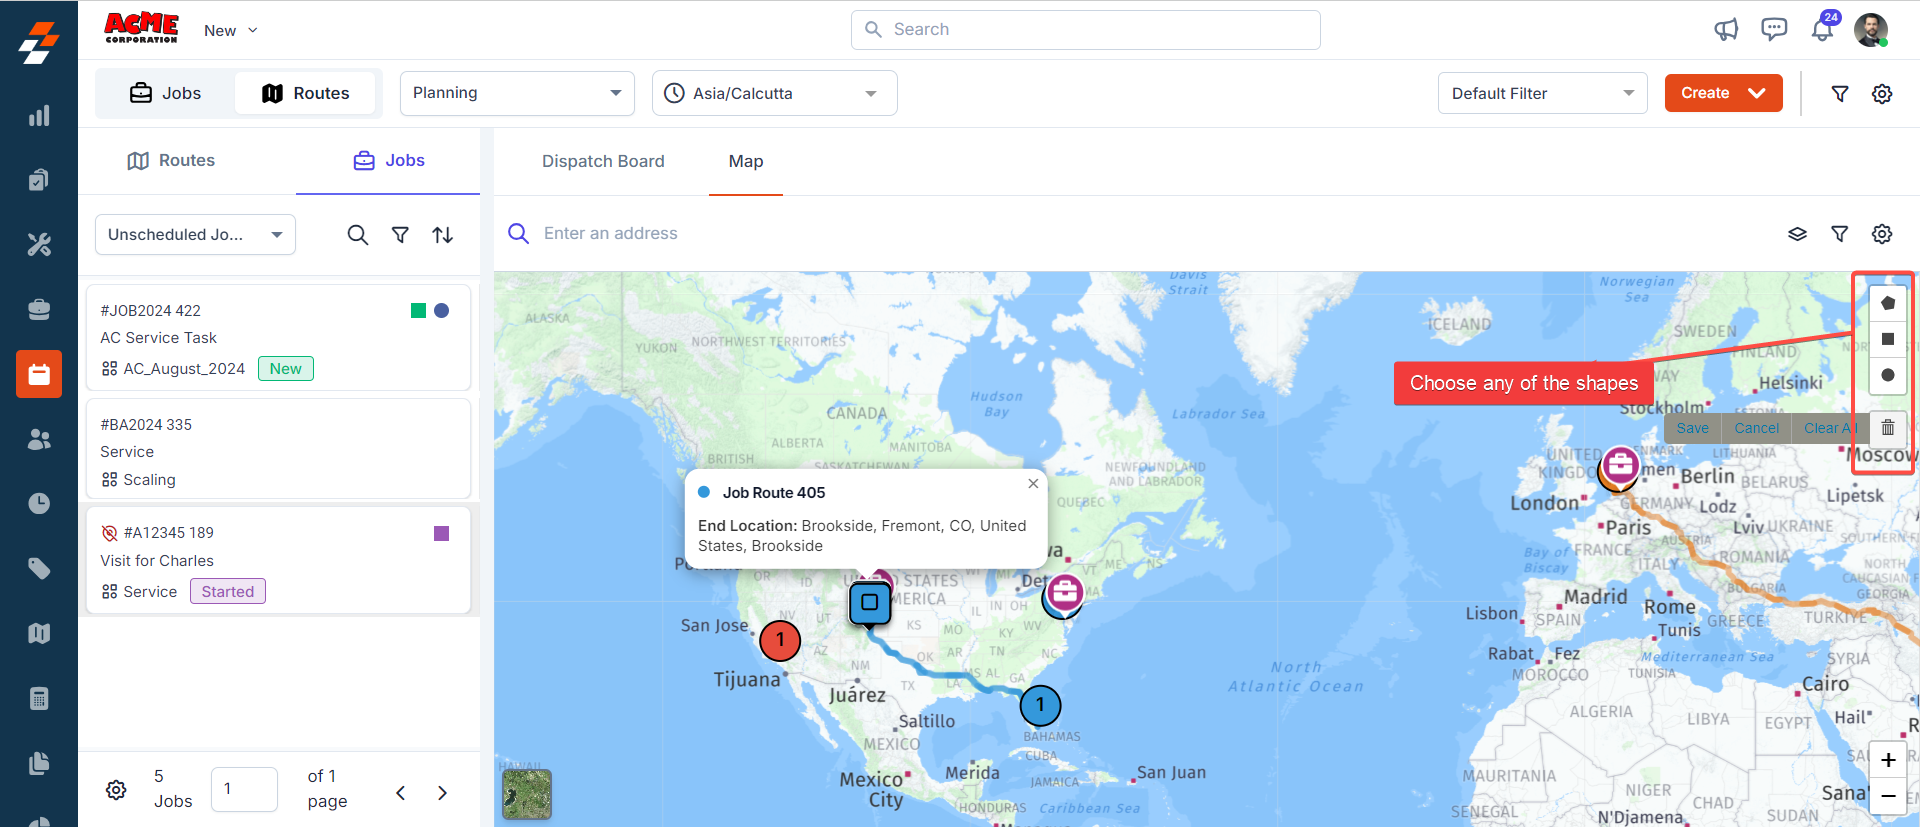This screenshot has width=1920, height=827.
Task: Open the Asia/Calcutta timezone dropdown
Action: (x=774, y=93)
